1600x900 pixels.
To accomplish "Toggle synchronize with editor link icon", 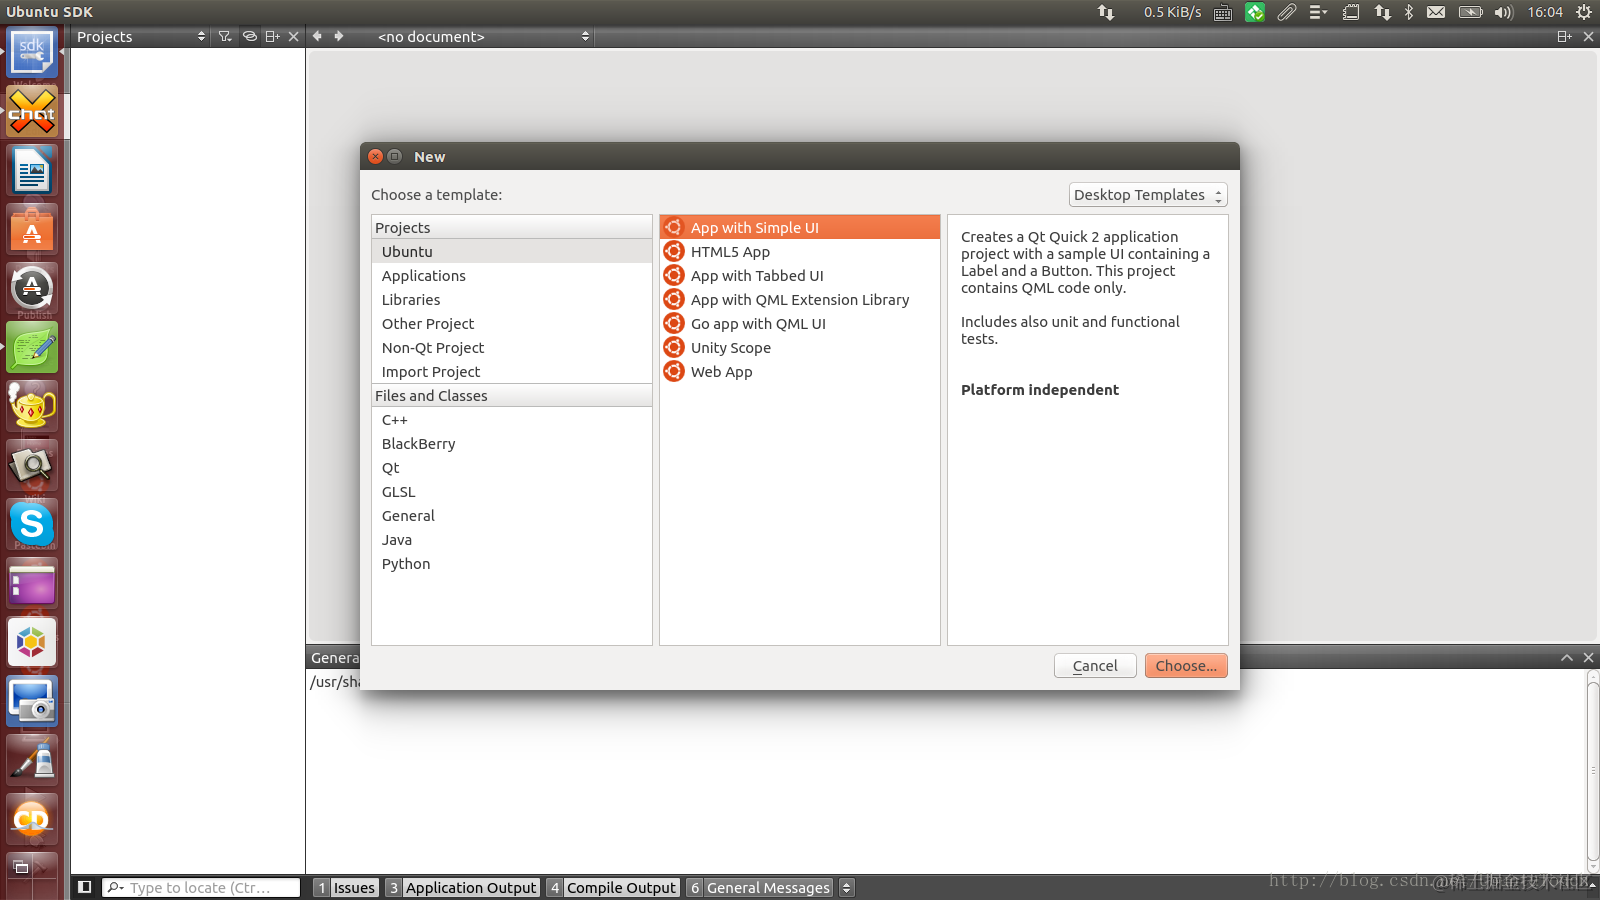I will 249,36.
